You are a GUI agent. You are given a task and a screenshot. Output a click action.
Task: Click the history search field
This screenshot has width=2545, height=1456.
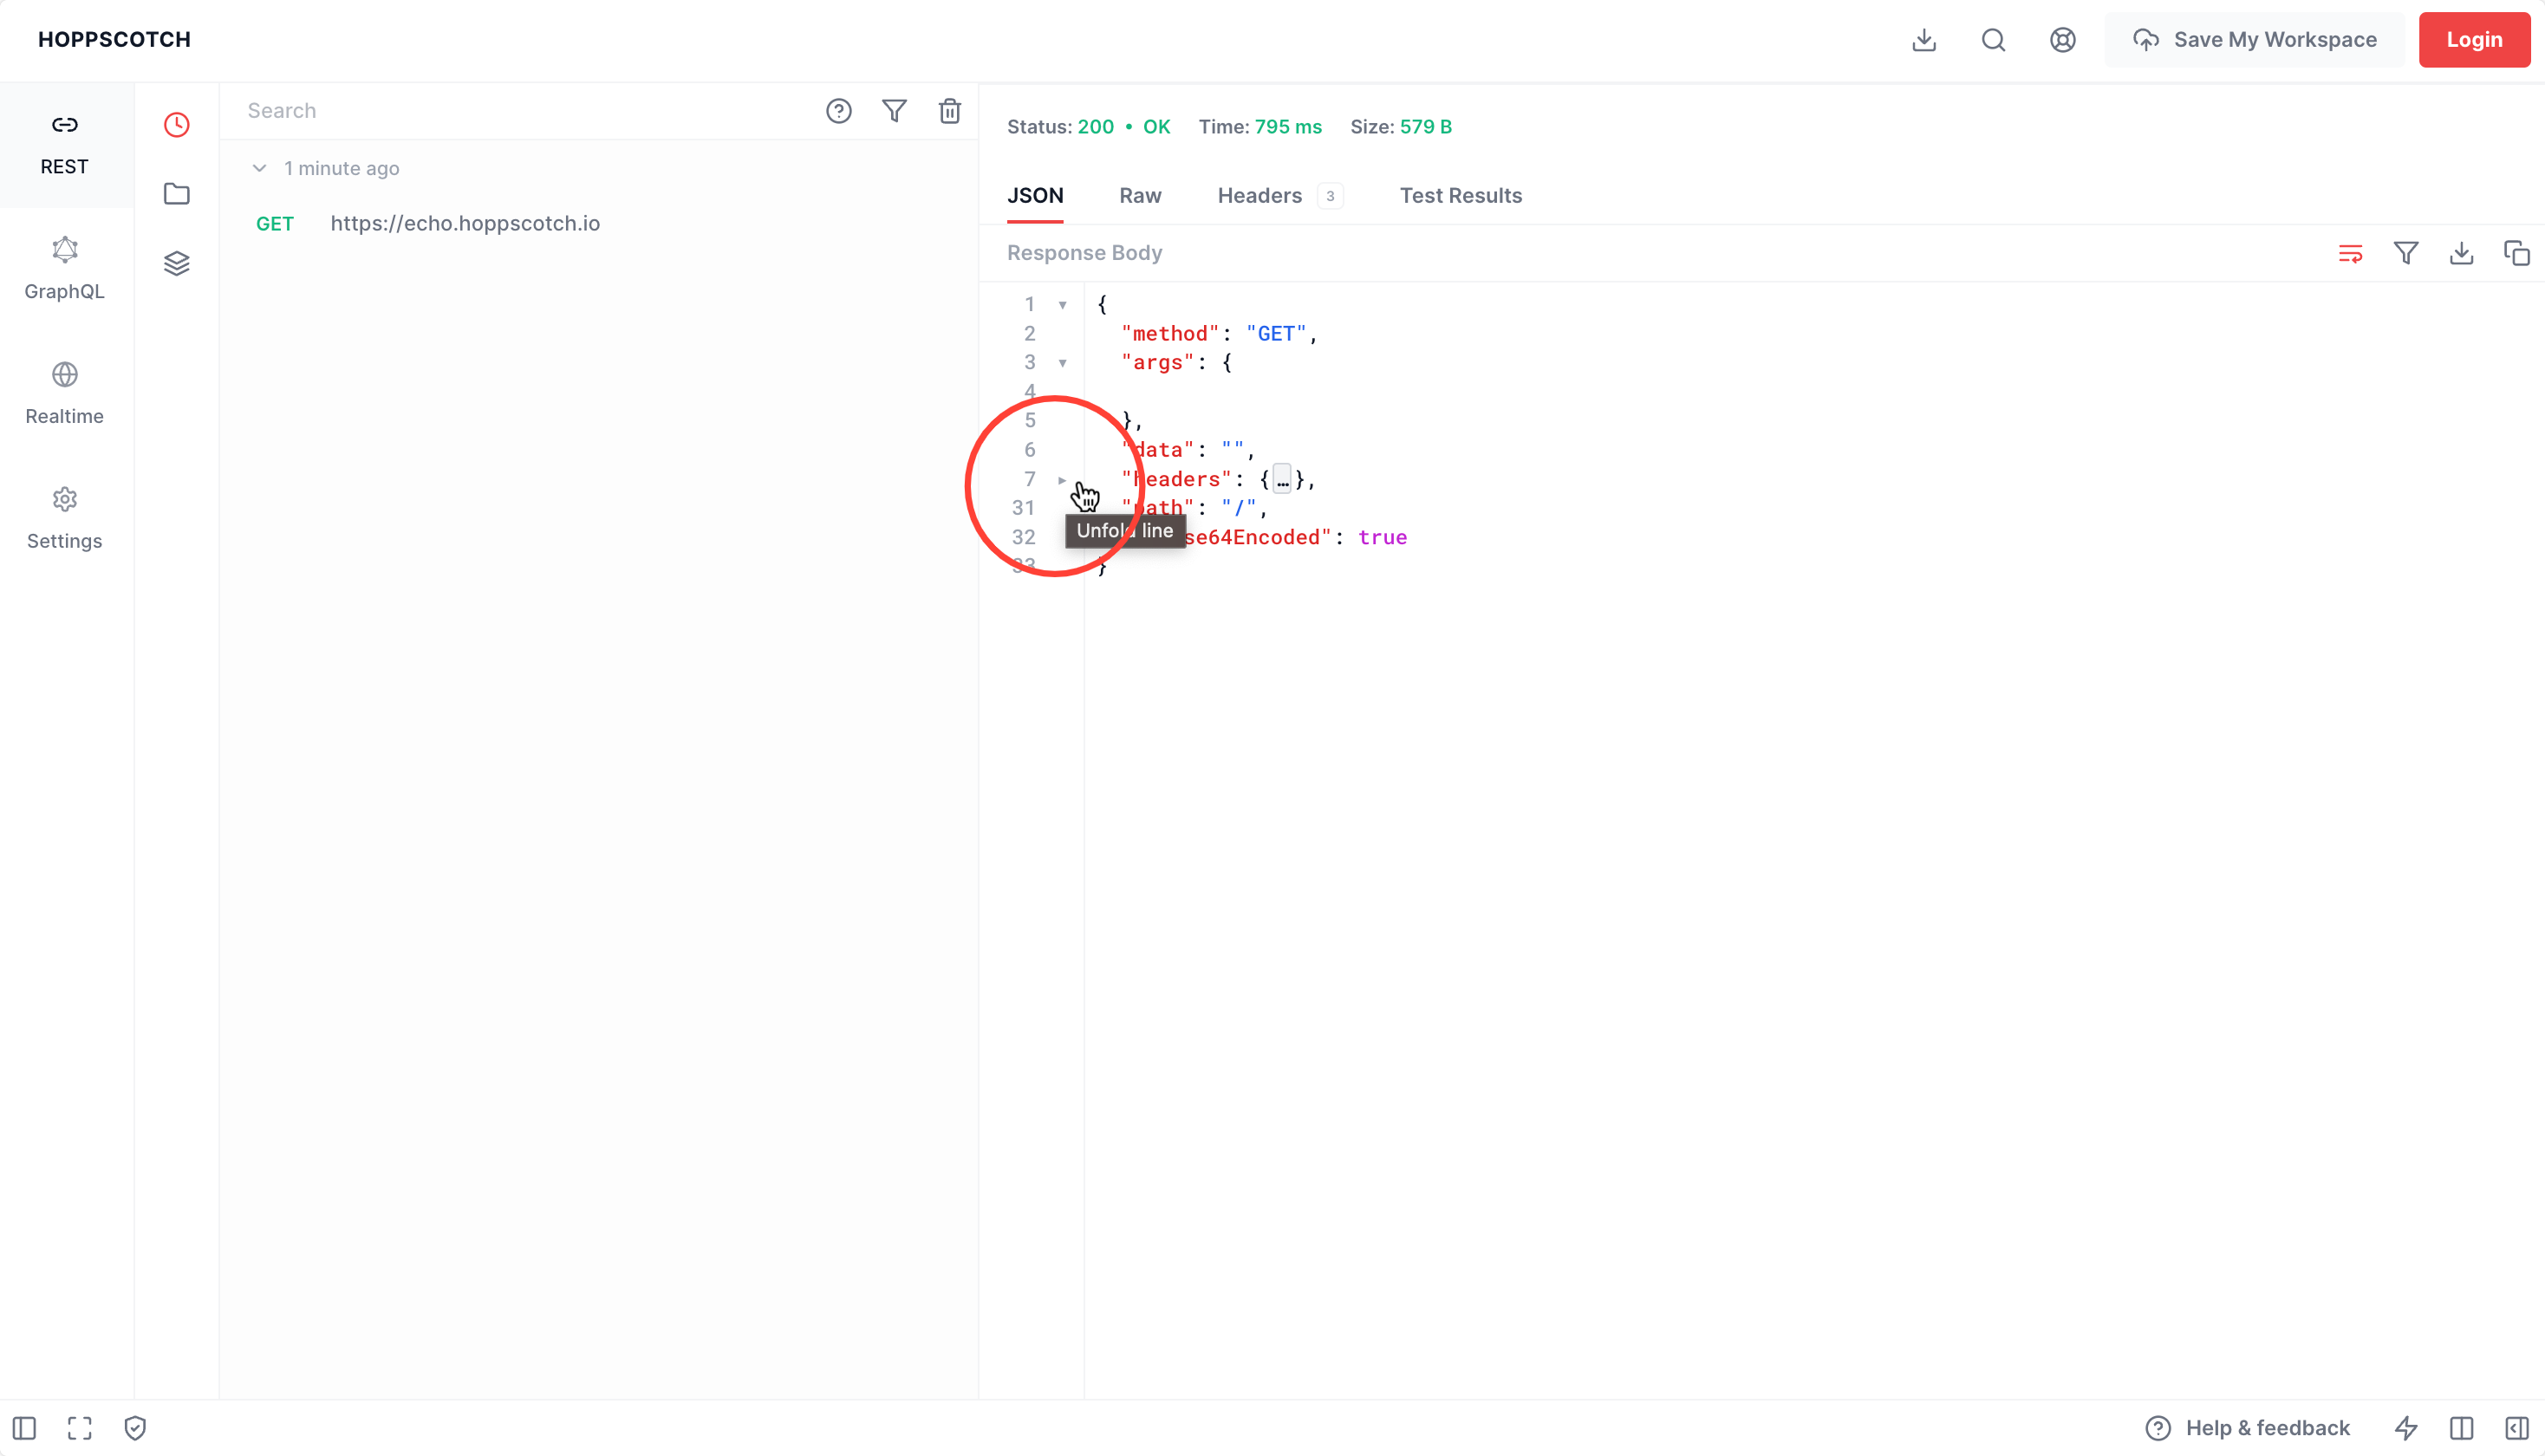pos(500,111)
